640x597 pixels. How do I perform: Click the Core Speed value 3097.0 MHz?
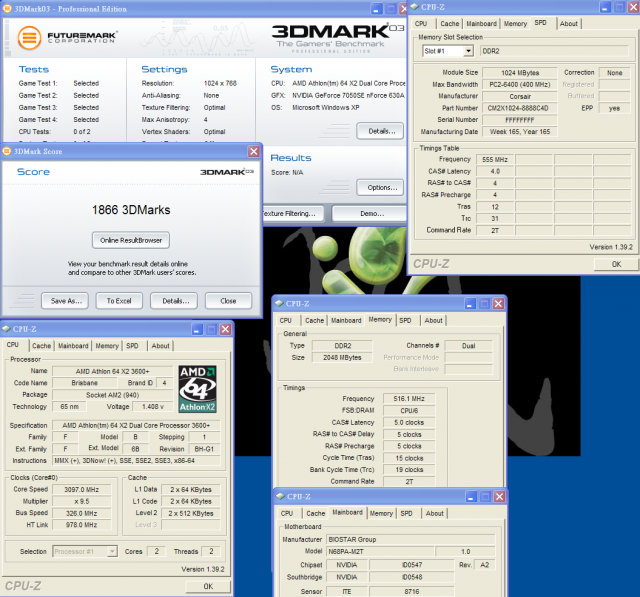click(x=82, y=490)
